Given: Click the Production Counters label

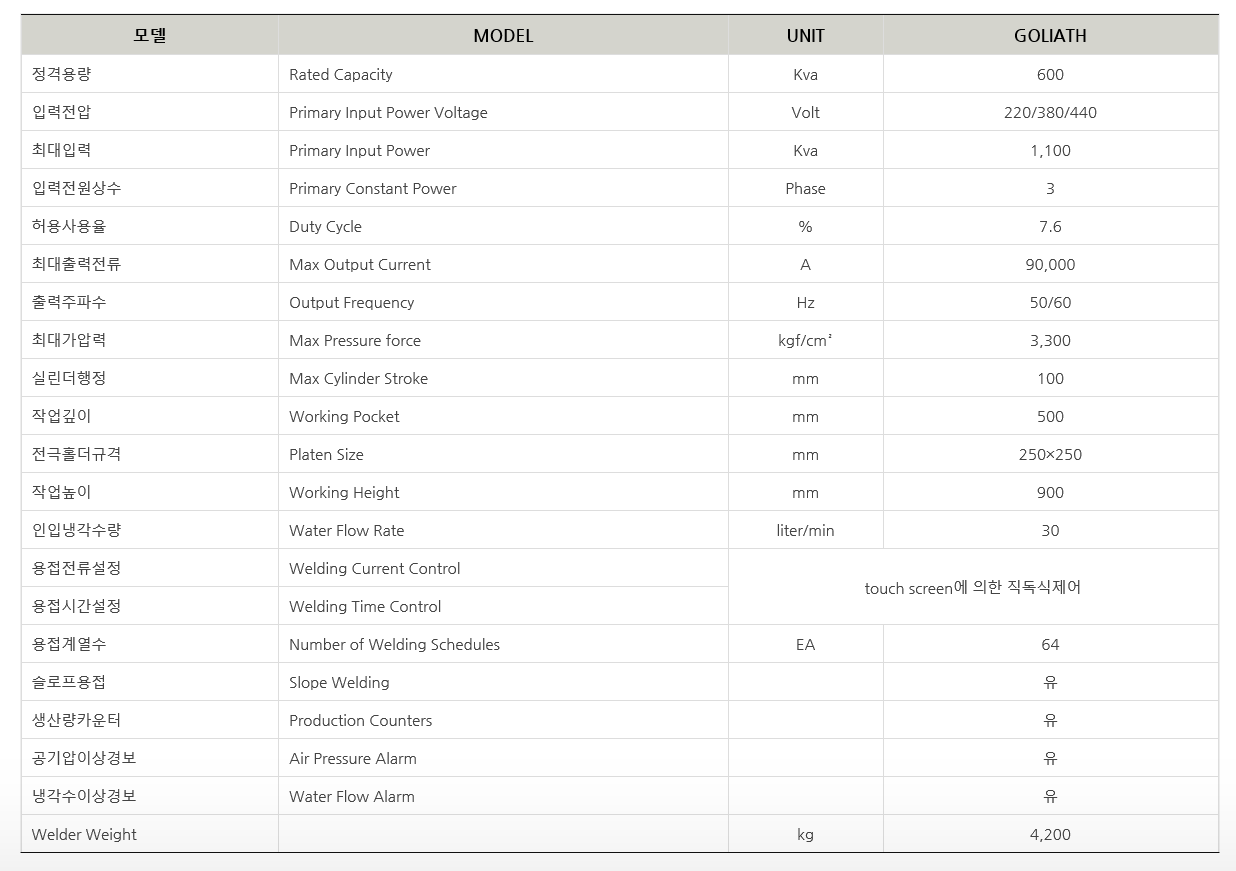Looking at the screenshot, I should pos(360,721).
